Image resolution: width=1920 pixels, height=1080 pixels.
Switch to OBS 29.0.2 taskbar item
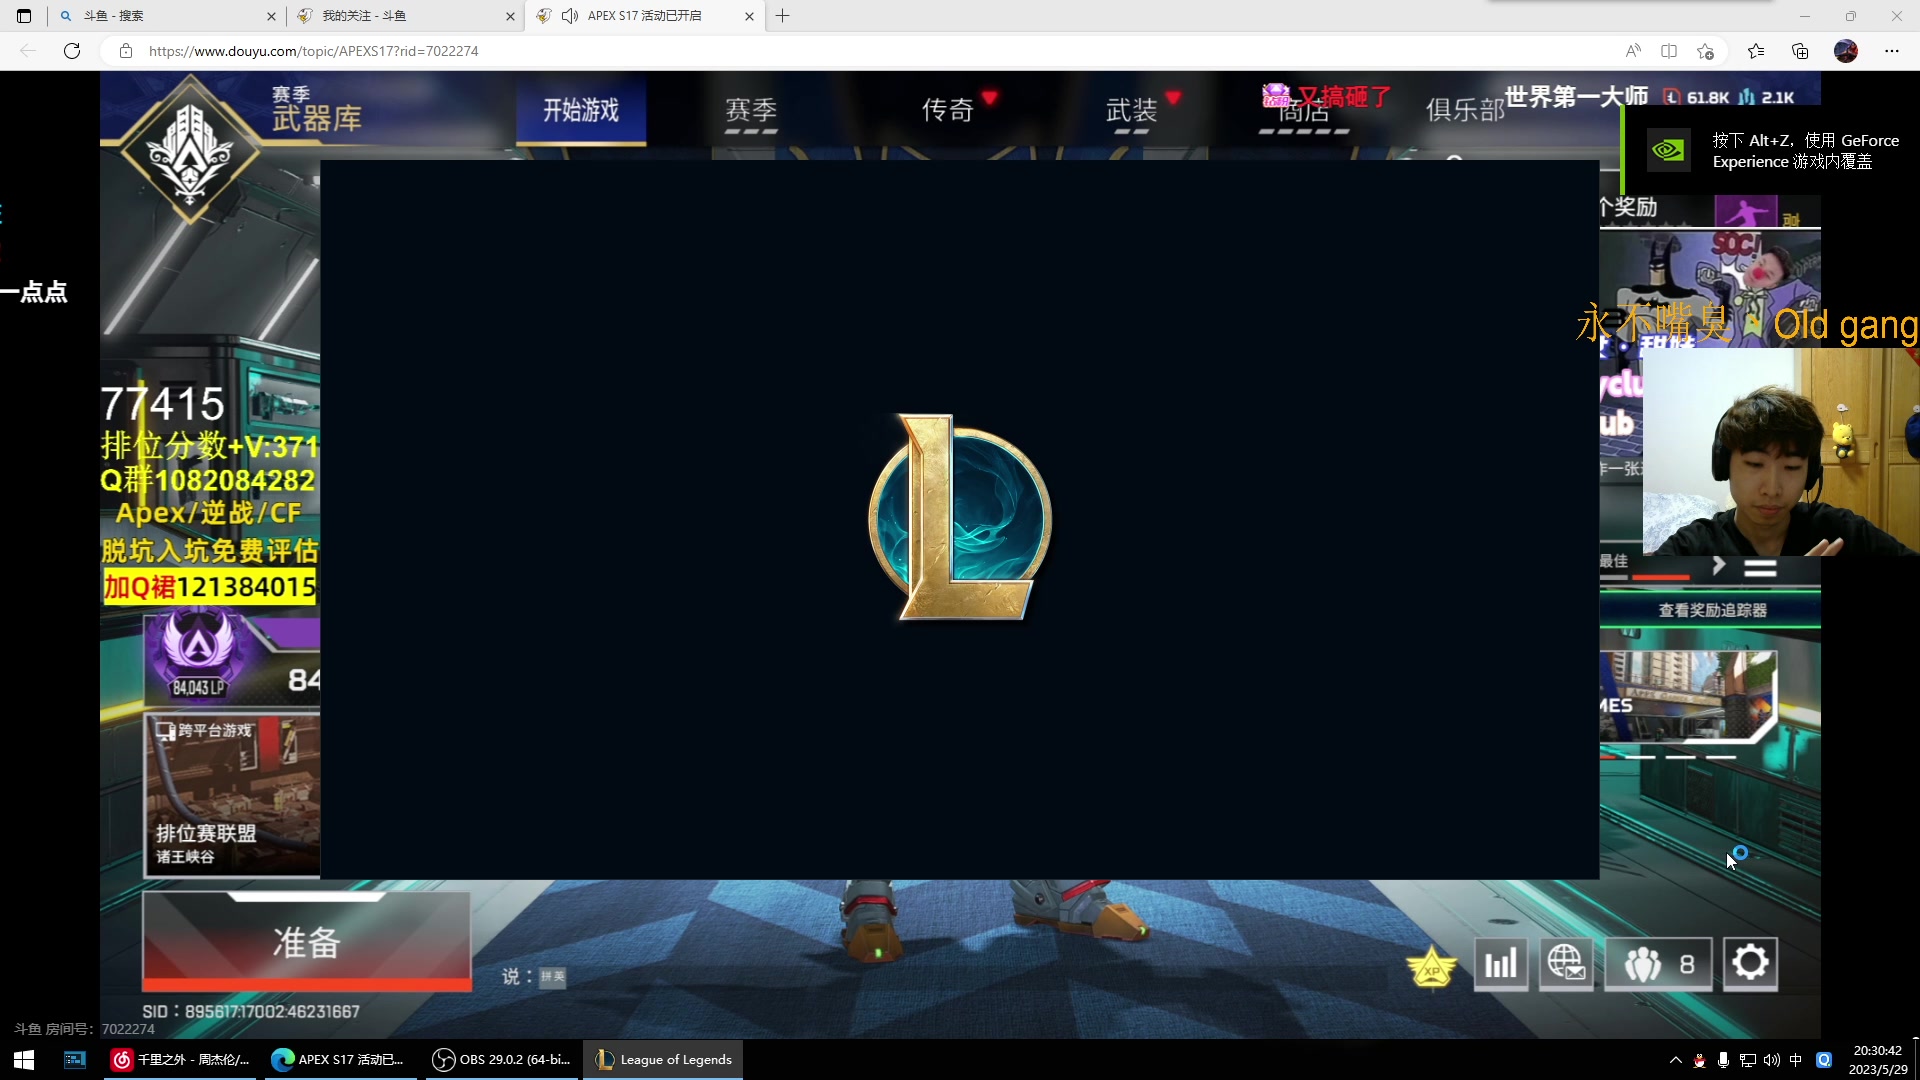pos(502,1059)
